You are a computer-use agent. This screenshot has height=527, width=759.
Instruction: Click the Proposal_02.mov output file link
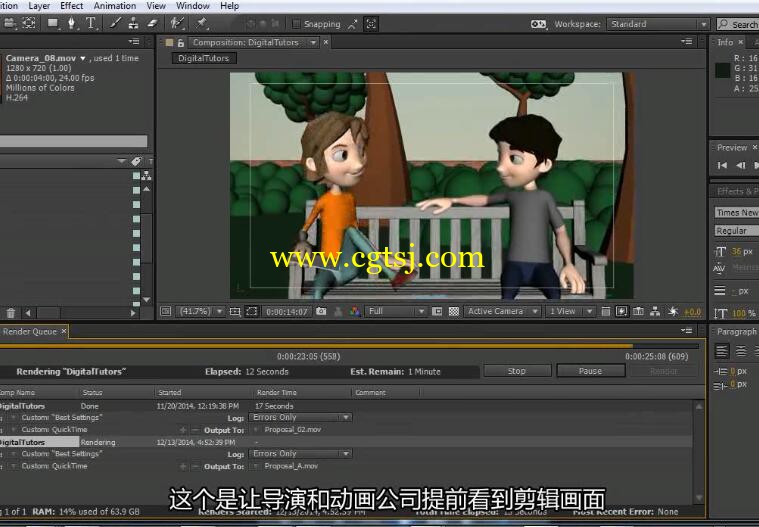coord(292,429)
